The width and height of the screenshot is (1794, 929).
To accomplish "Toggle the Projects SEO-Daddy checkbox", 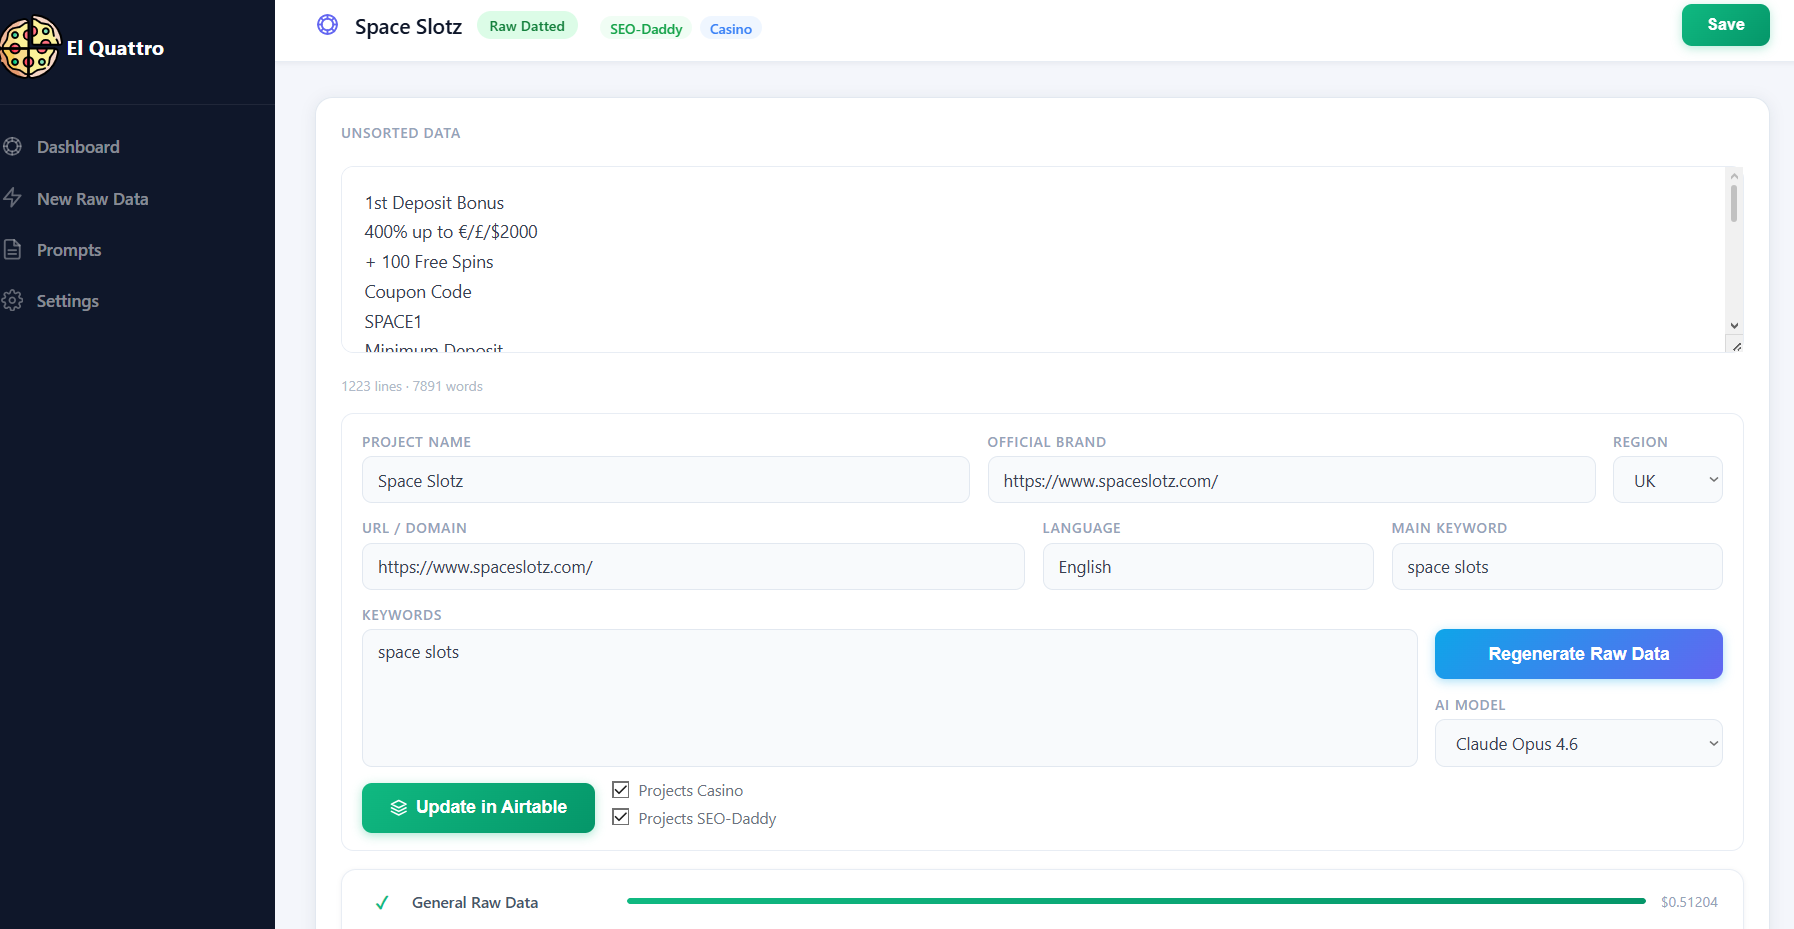I will pos(621,817).
